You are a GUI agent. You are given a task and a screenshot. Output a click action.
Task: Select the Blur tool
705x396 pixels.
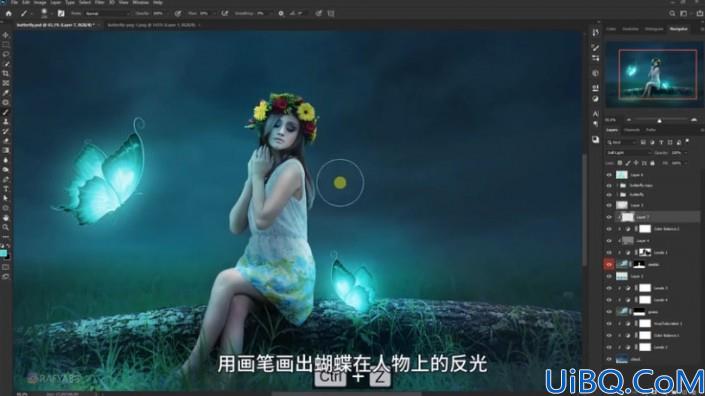(5, 160)
